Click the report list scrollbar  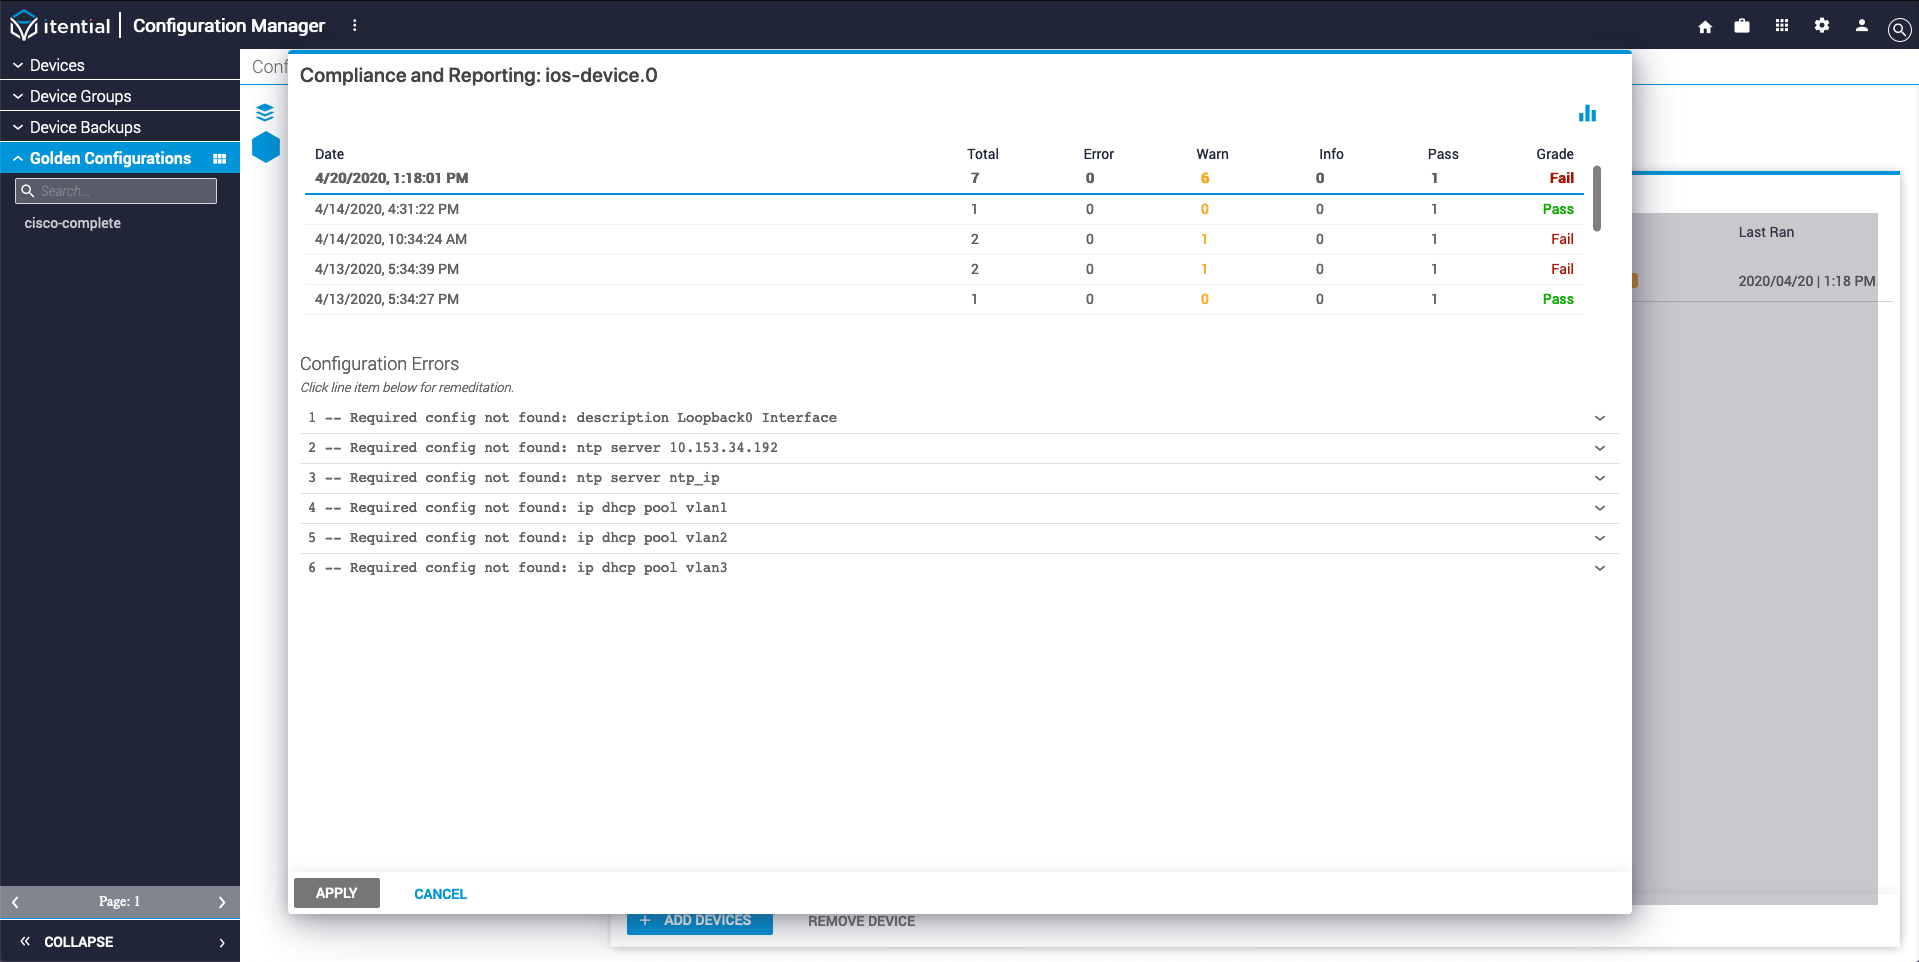coord(1597,198)
